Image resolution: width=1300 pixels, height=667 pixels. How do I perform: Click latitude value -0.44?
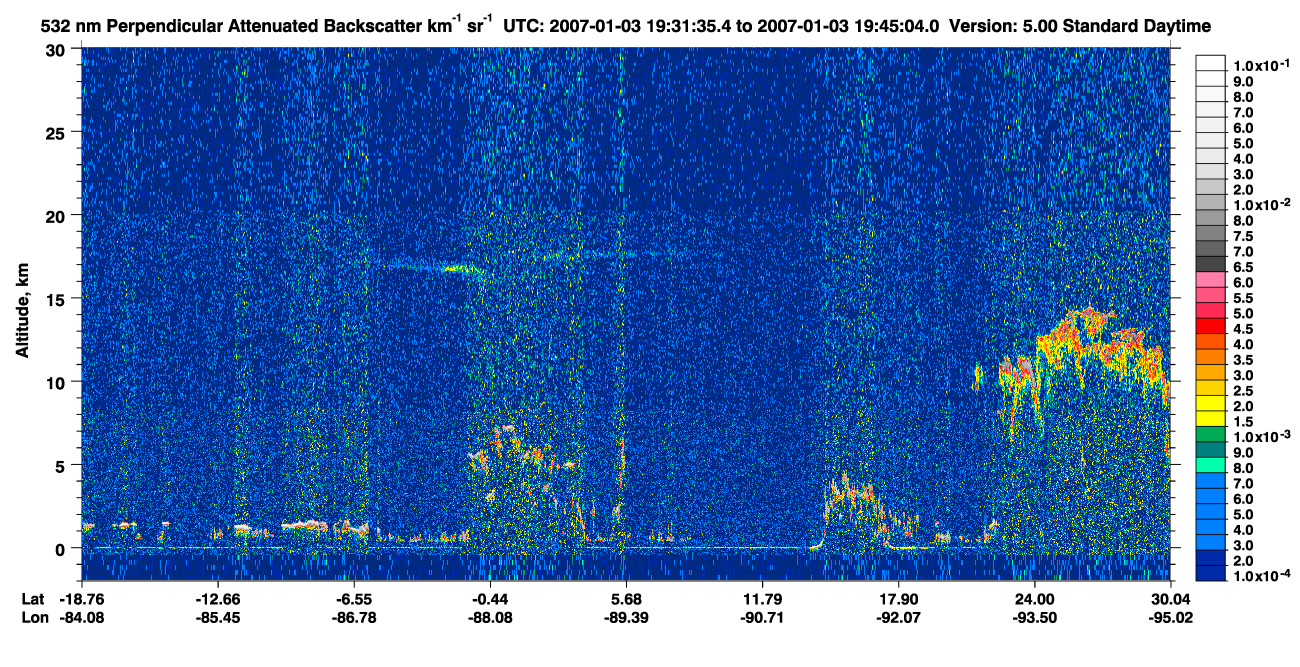490,598
